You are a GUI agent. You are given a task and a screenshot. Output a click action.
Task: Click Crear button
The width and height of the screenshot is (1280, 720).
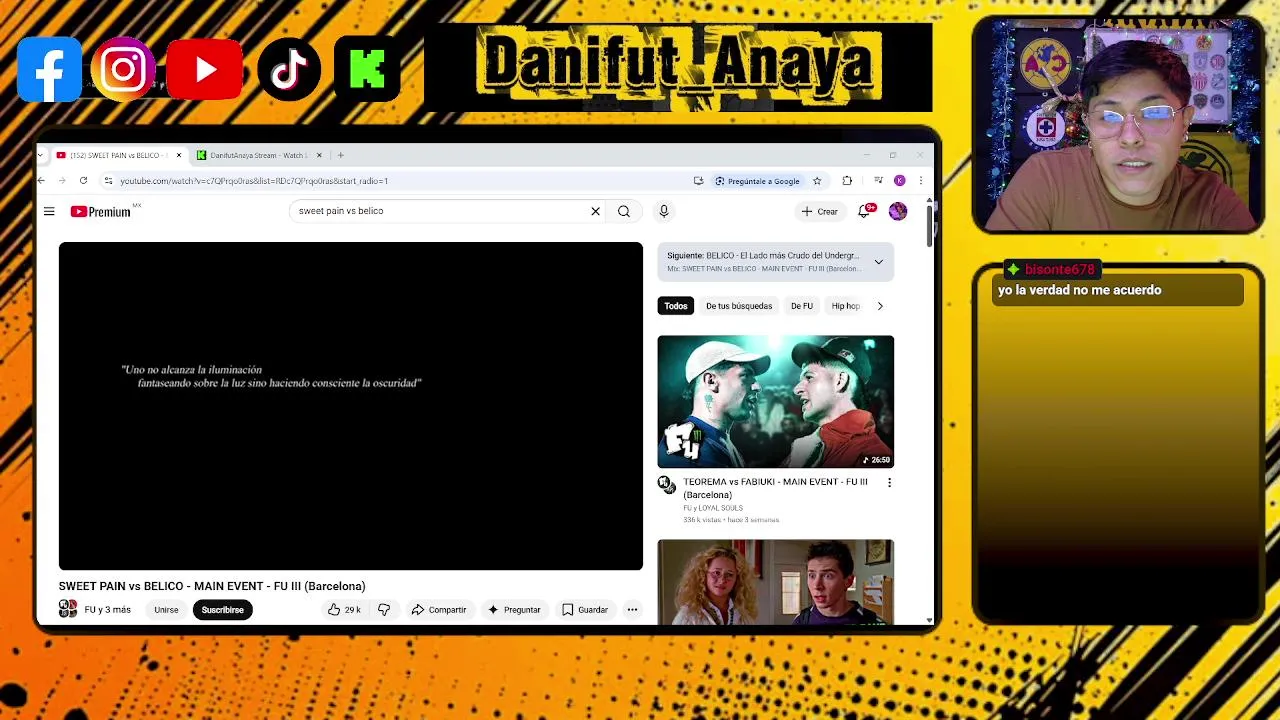pos(819,211)
